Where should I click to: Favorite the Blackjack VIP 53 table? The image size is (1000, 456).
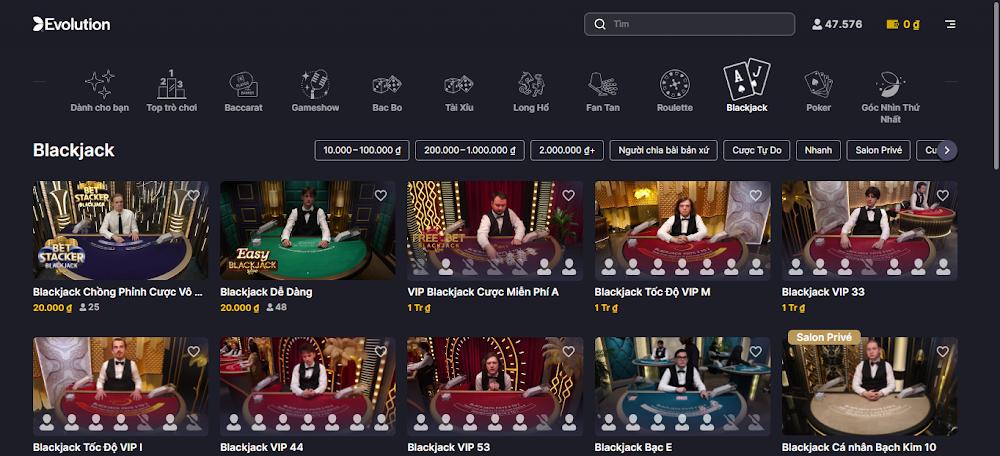pos(568,351)
